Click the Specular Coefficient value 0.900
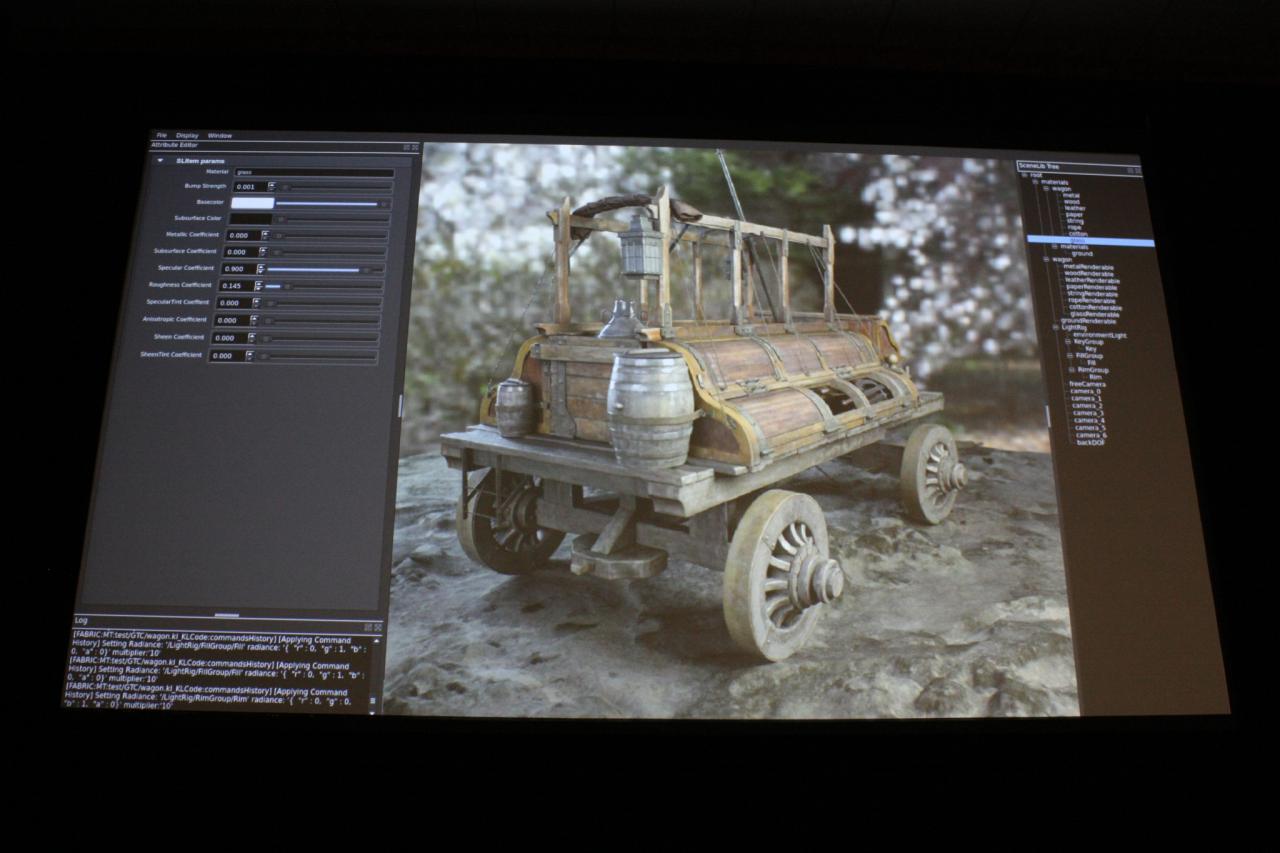 point(239,269)
